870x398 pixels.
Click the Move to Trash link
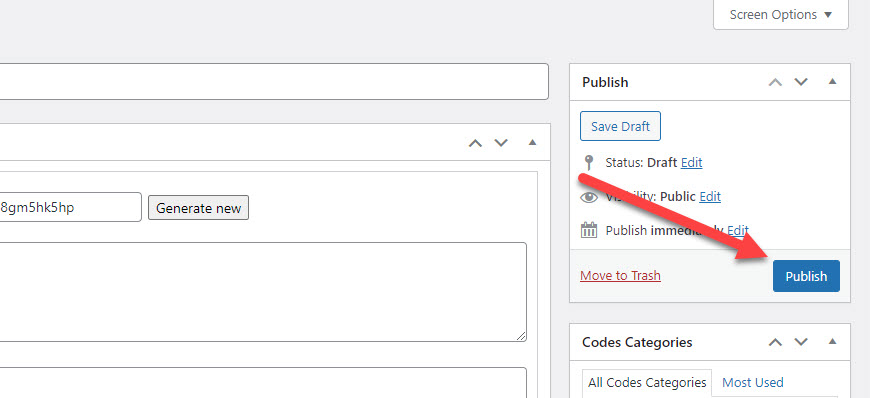coord(620,275)
